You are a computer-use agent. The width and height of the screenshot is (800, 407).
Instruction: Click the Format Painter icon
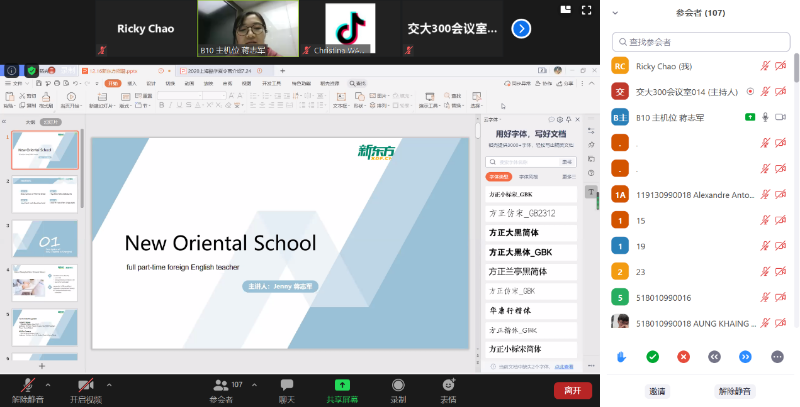click(46, 99)
